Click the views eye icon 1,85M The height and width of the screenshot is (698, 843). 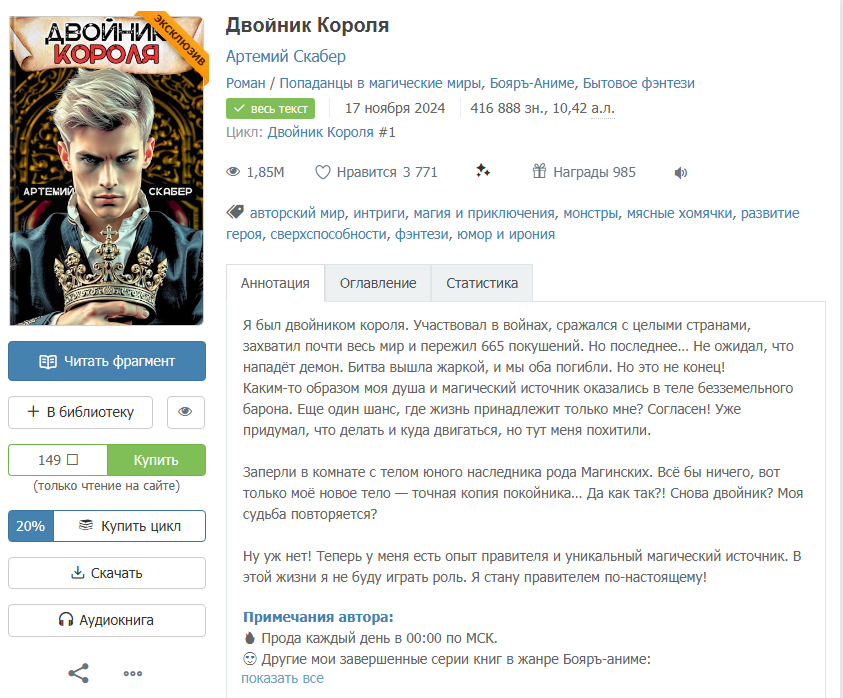[233, 172]
